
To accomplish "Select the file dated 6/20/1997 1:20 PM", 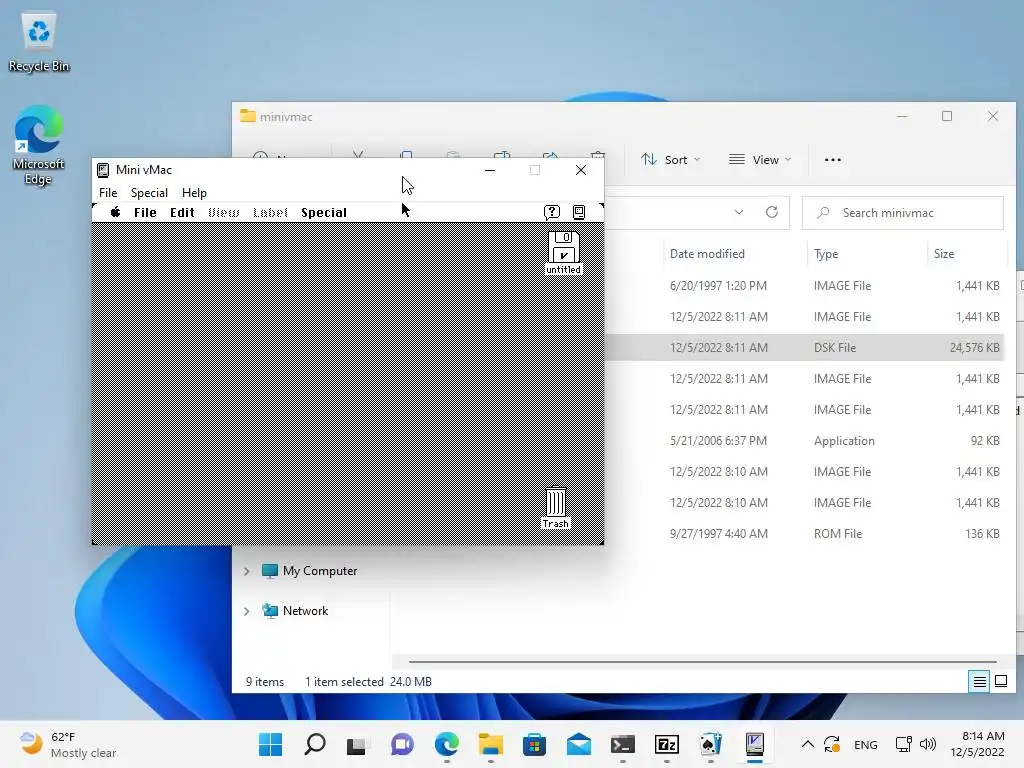I will [804, 285].
